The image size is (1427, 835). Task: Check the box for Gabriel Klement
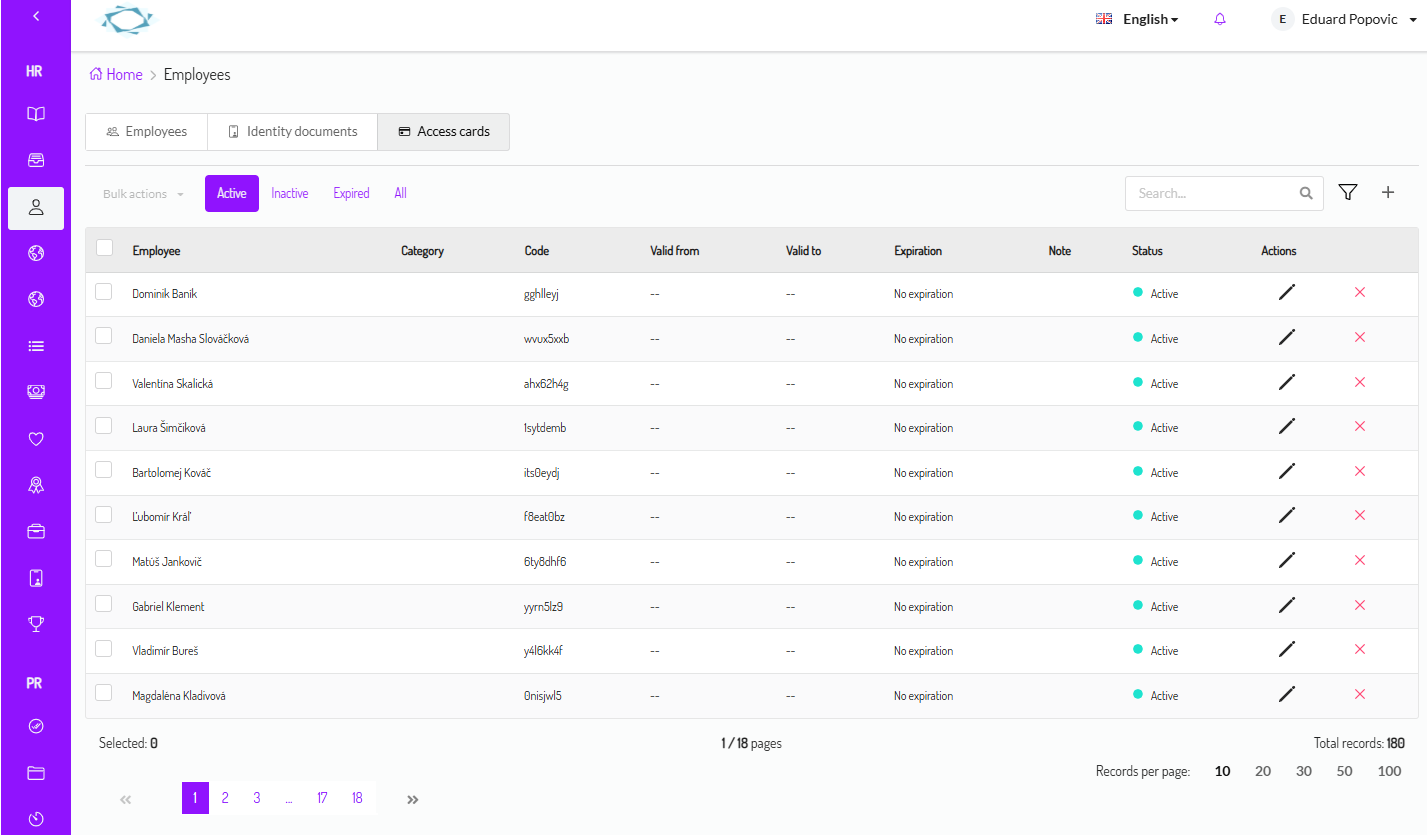click(x=104, y=604)
